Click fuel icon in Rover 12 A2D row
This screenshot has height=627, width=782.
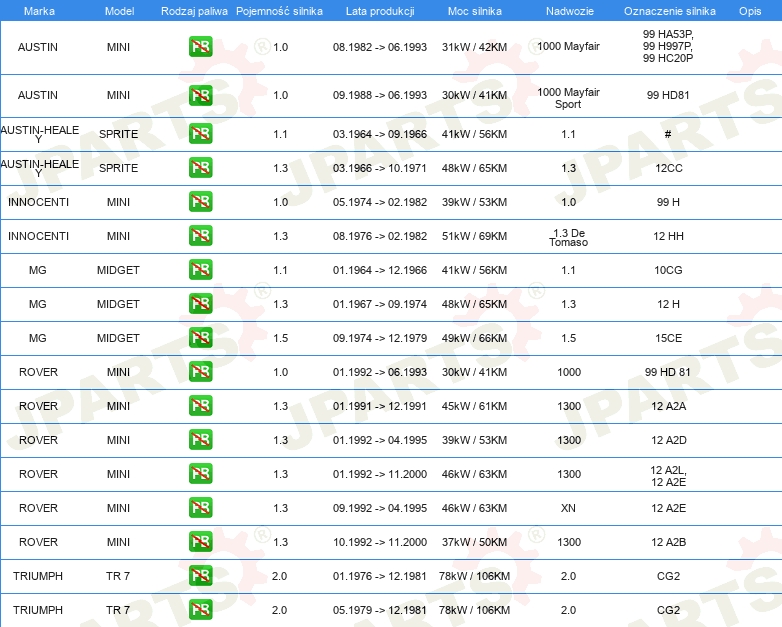point(200,439)
